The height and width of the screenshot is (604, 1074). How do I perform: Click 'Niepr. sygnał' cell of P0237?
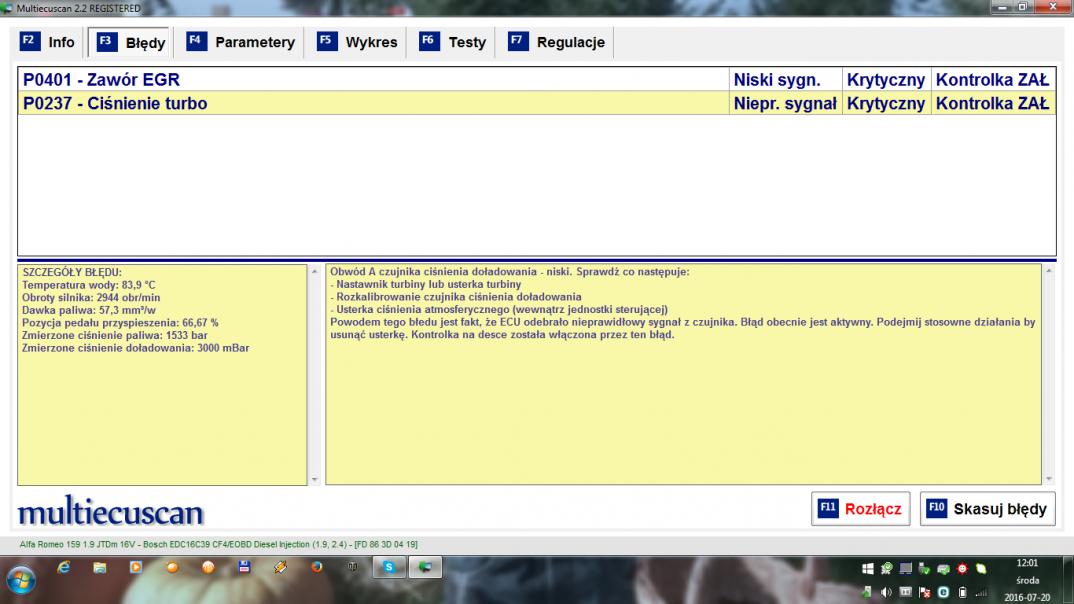point(785,103)
